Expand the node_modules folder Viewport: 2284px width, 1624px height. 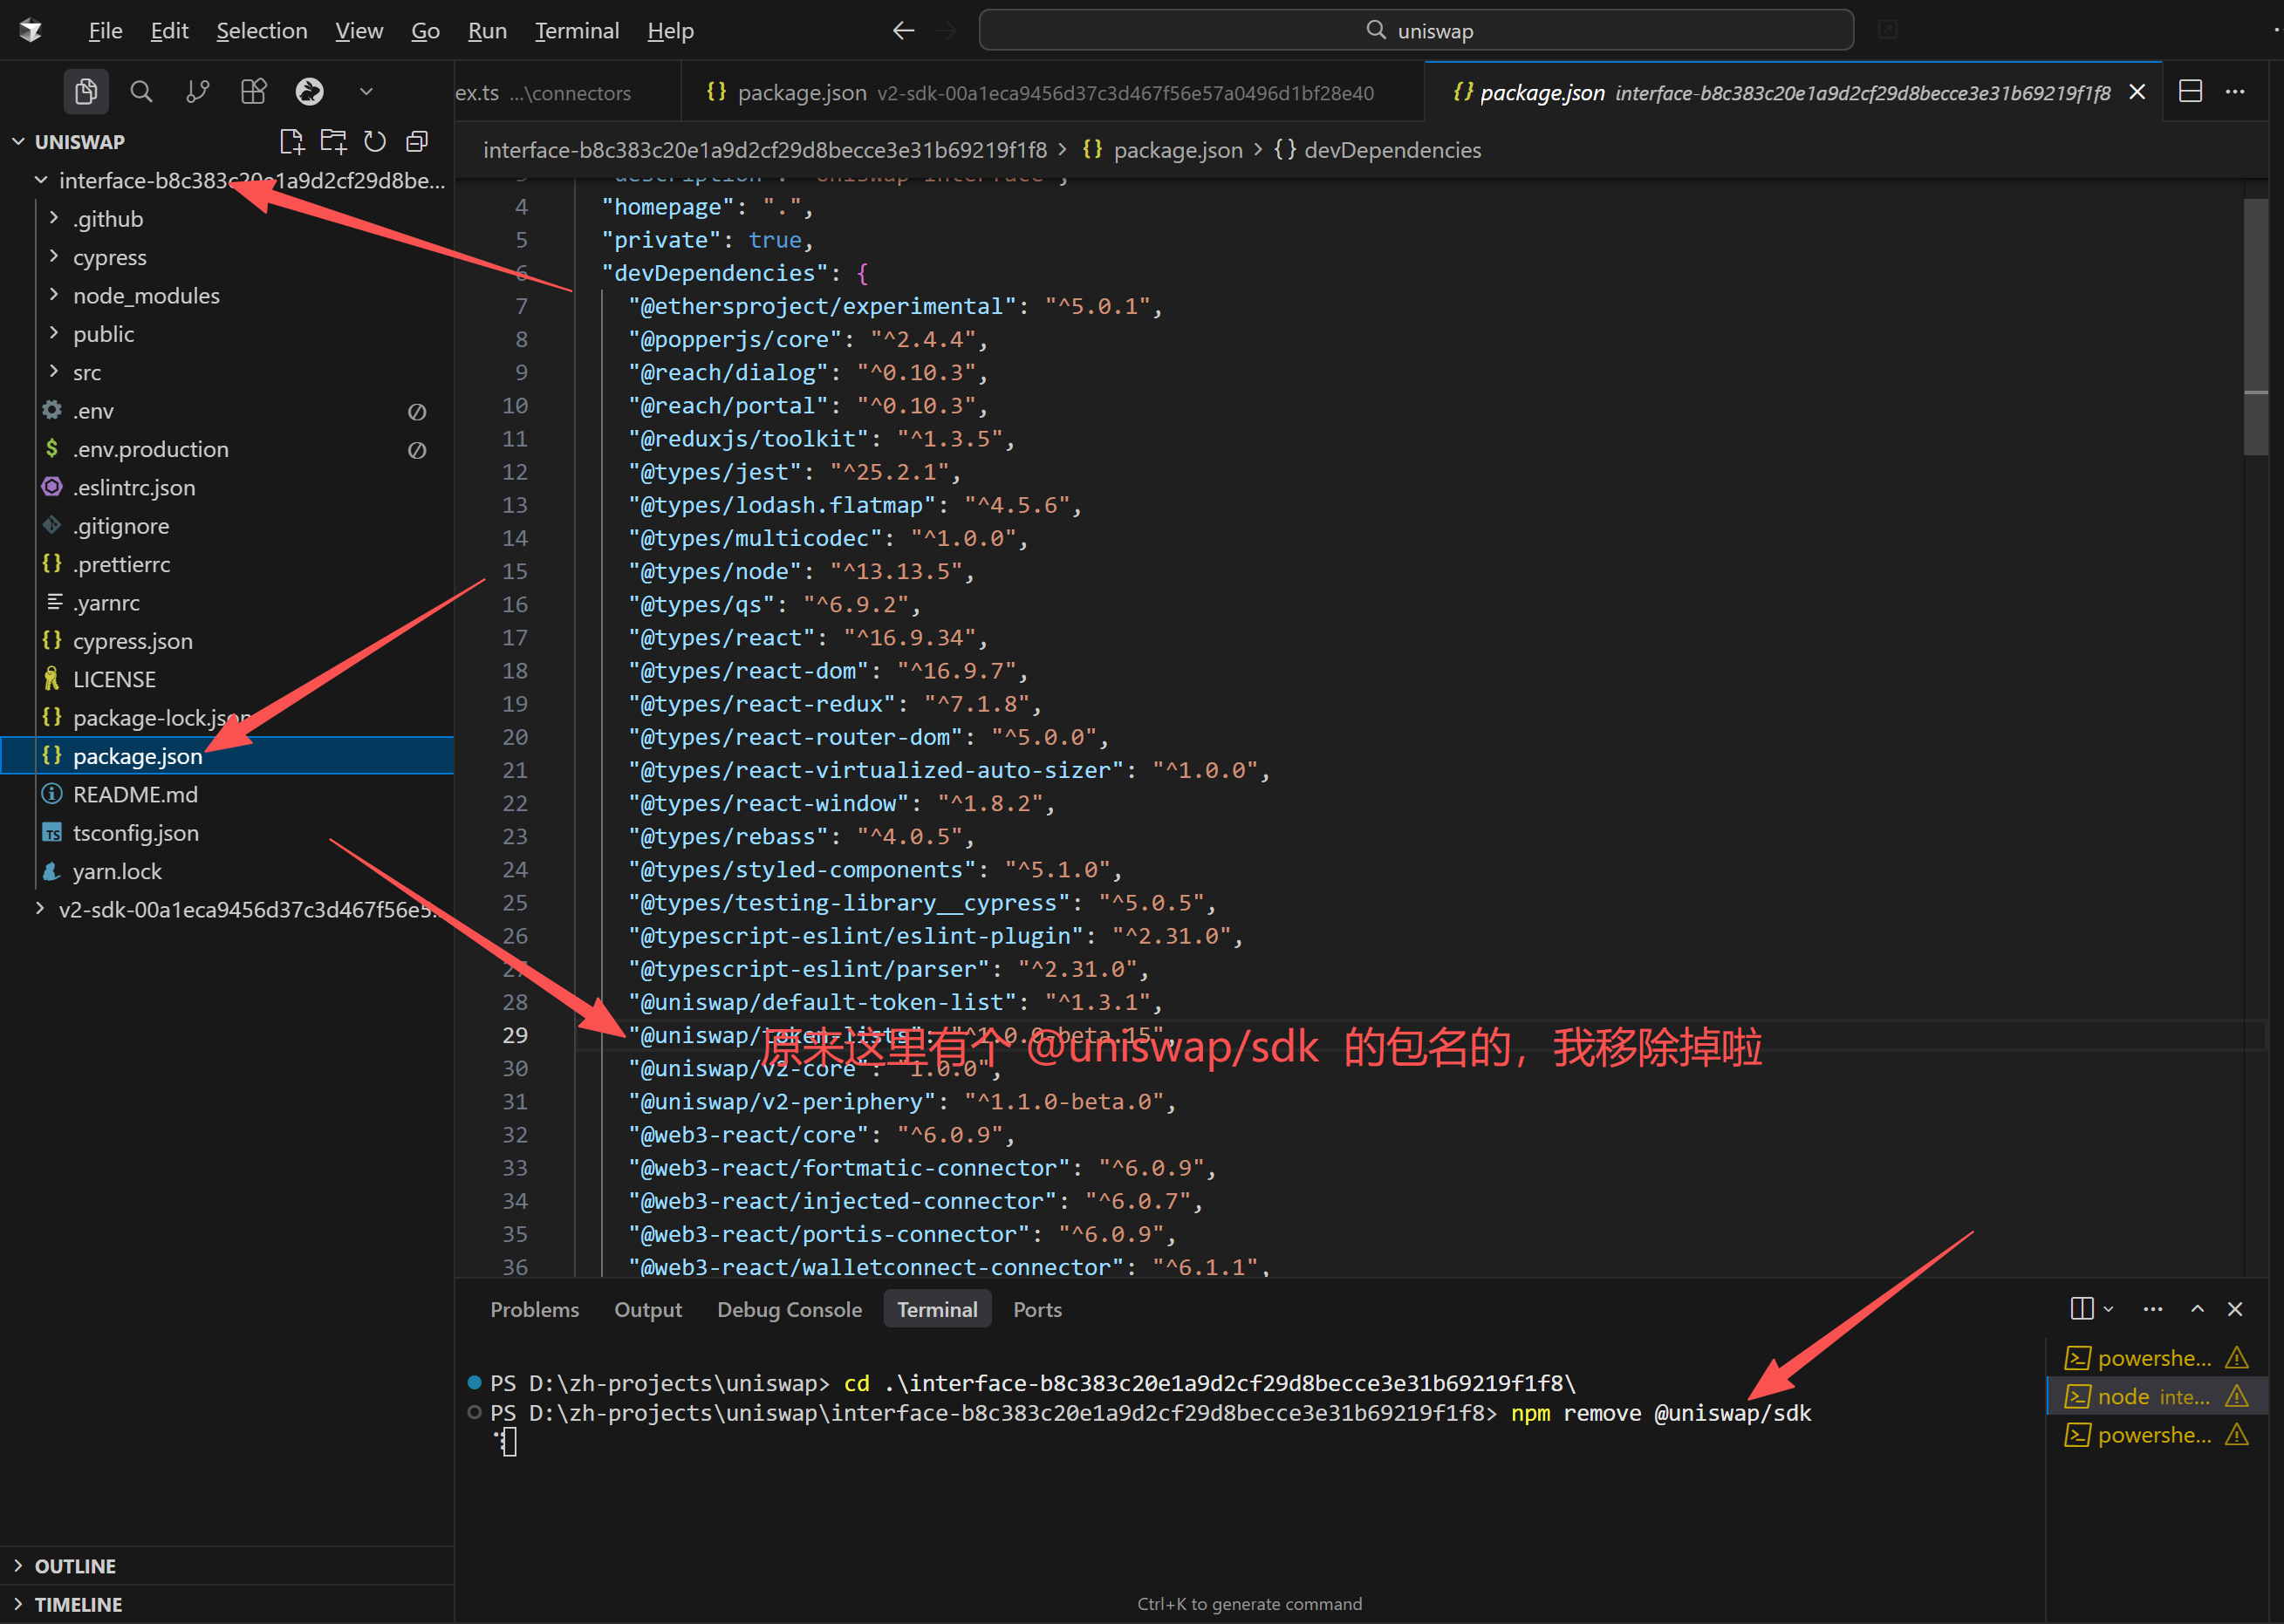pos(146,296)
